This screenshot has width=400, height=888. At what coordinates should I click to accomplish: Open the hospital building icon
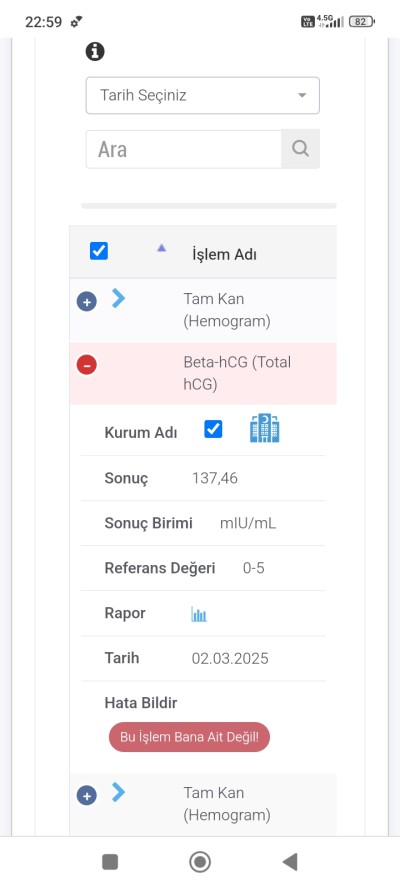pos(265,428)
